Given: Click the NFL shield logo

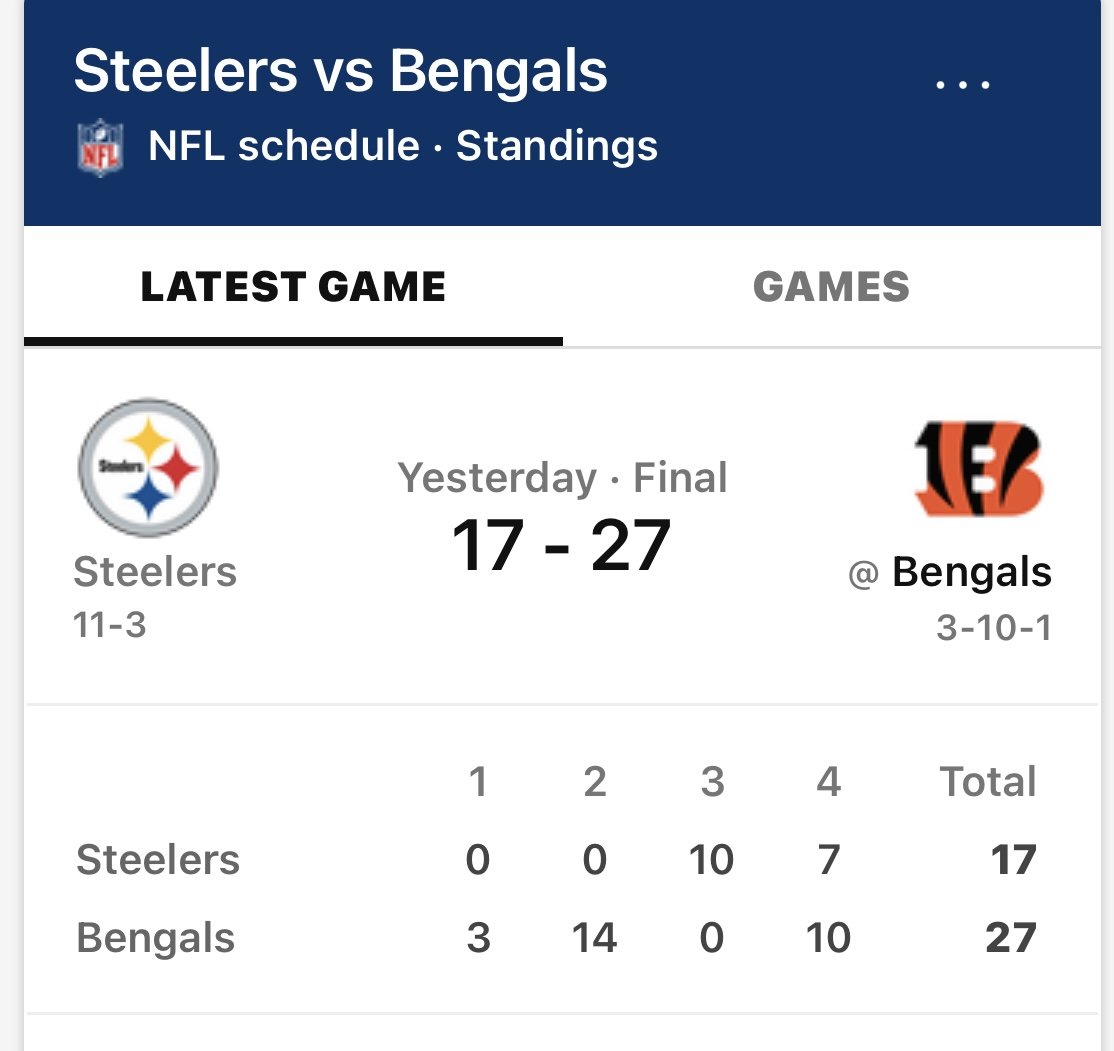Looking at the screenshot, I should (100, 147).
